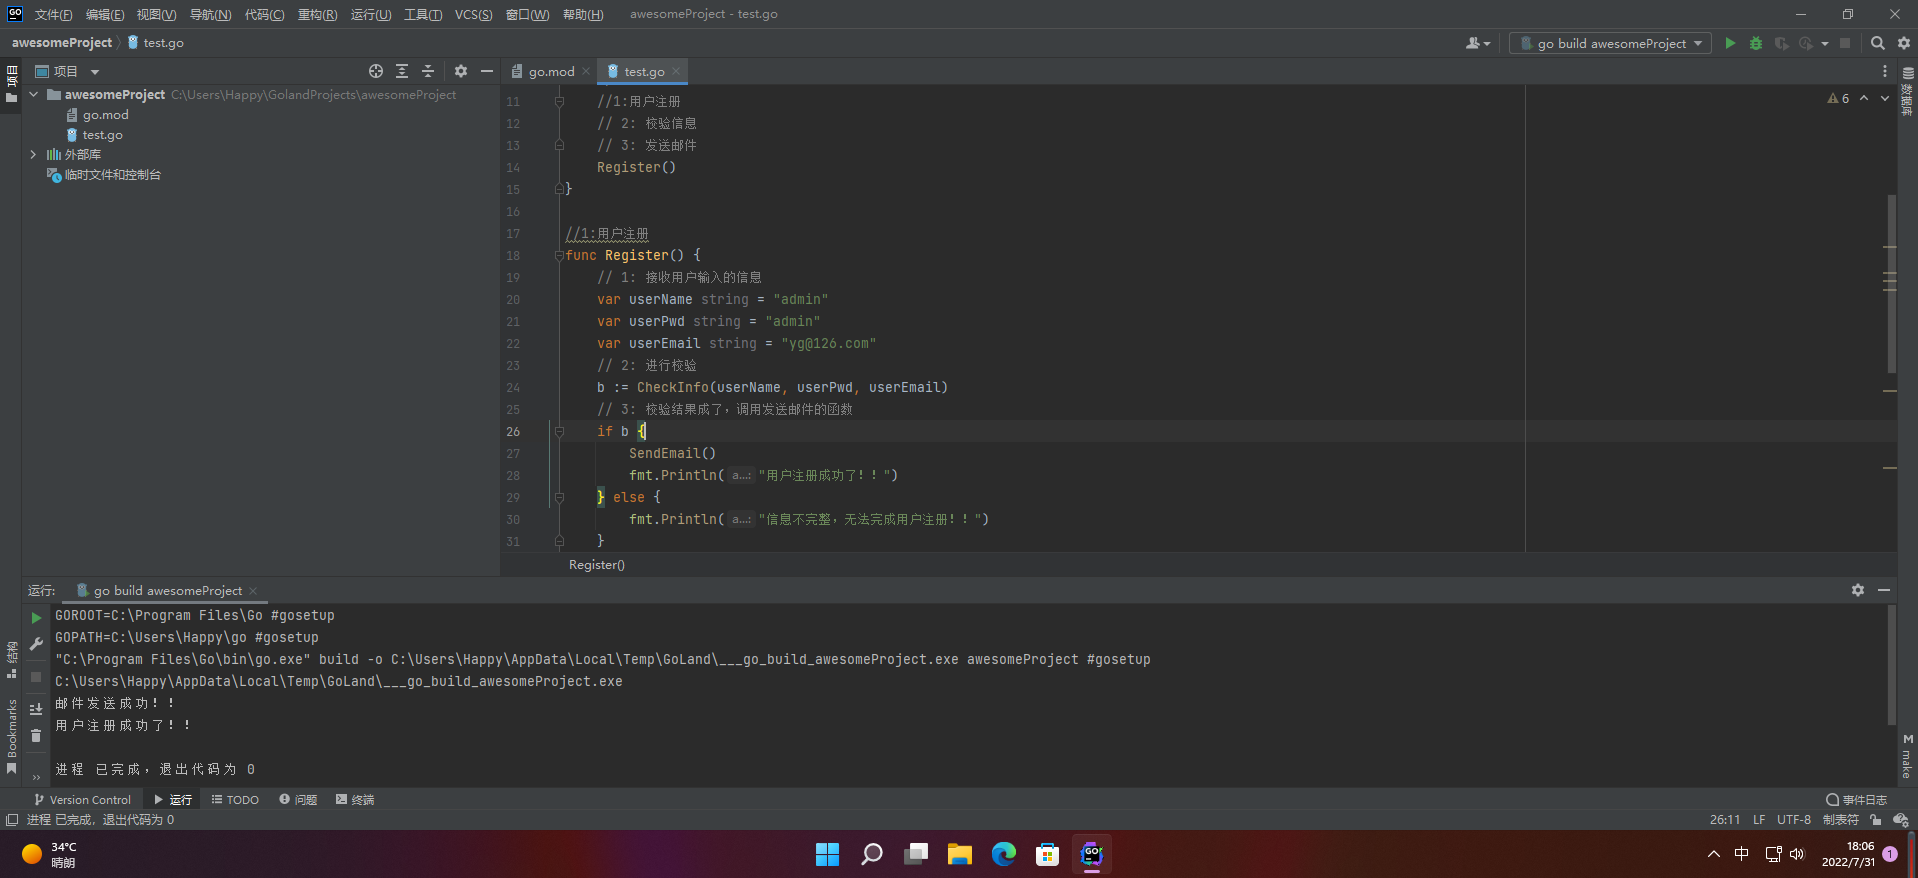Screen dimensions: 1918x878
Task: Open the 编辑(E) menu
Action: 105,14
